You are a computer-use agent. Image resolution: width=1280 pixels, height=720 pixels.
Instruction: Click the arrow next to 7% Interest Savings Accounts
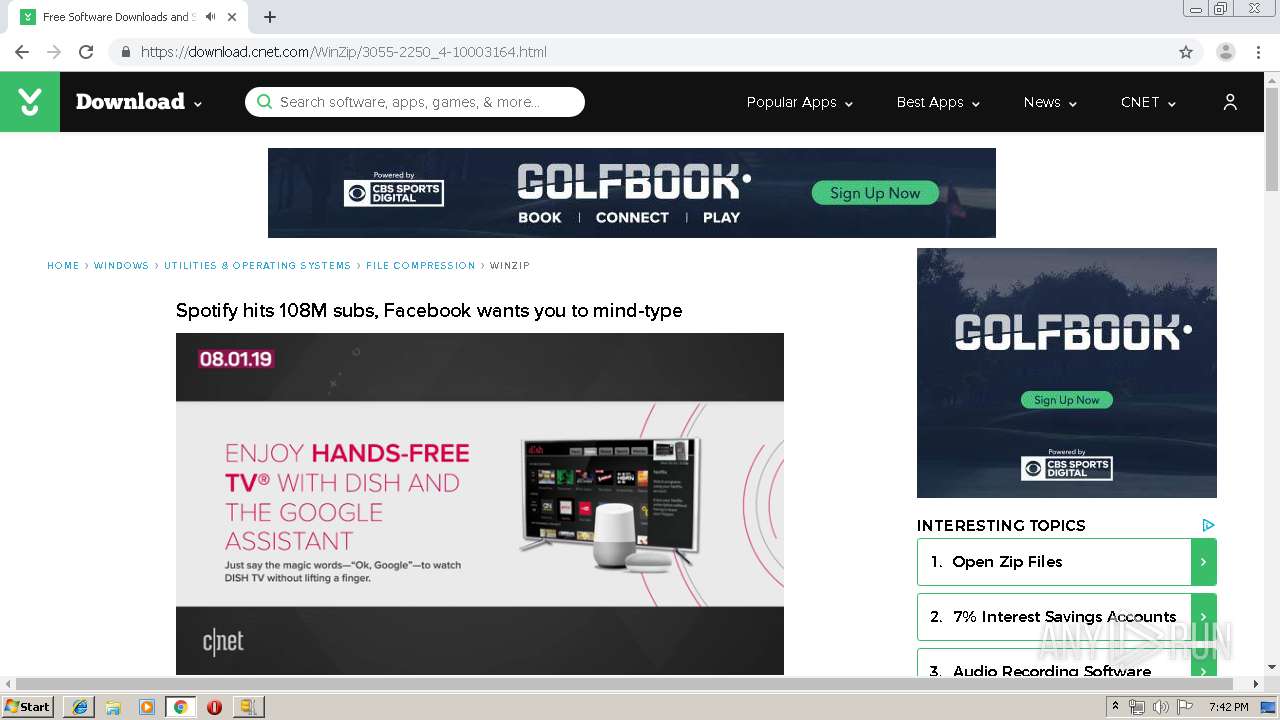tap(1203, 617)
